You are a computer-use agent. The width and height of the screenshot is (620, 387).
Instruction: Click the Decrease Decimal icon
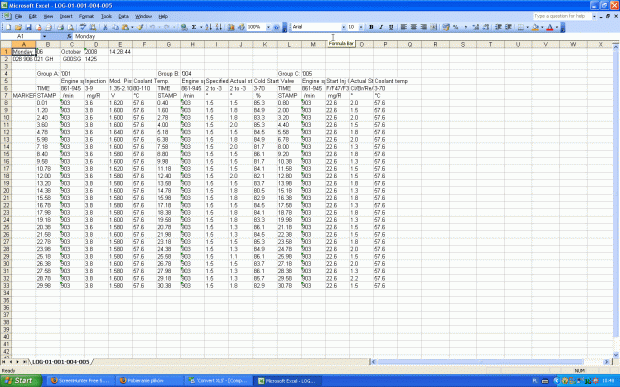[486, 27]
